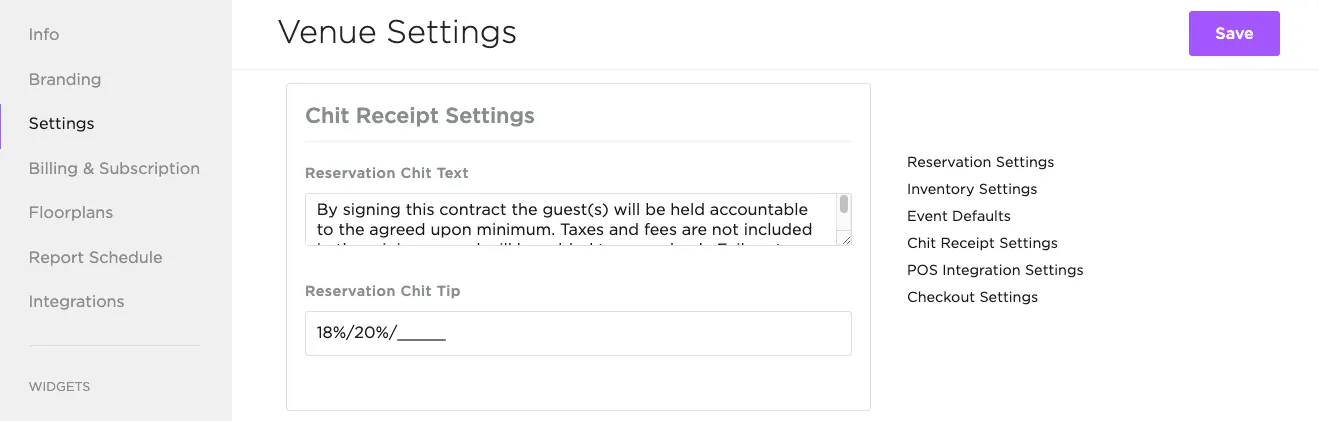1319x421 pixels.
Task: Jump to Reservation Settings section
Action: (980, 162)
